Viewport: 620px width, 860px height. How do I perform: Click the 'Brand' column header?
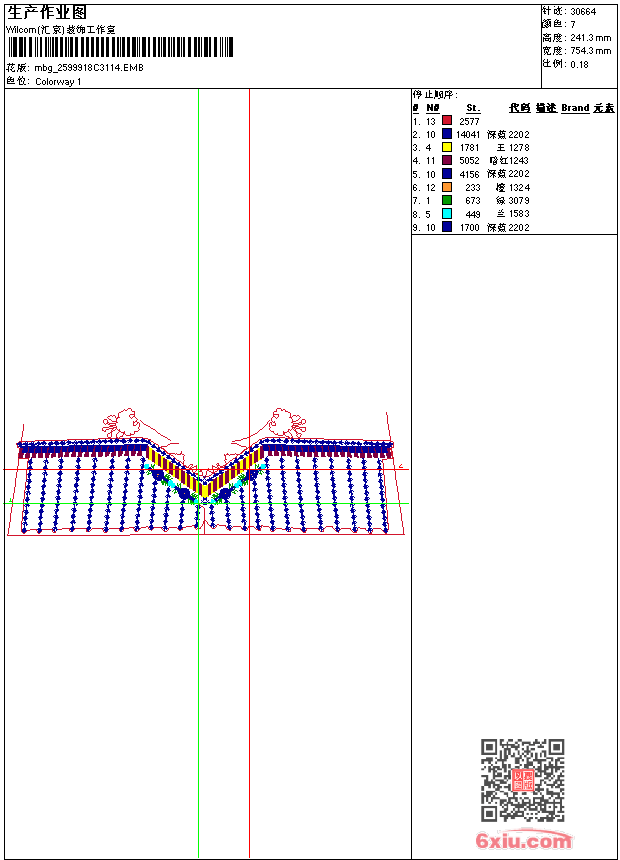coord(575,108)
